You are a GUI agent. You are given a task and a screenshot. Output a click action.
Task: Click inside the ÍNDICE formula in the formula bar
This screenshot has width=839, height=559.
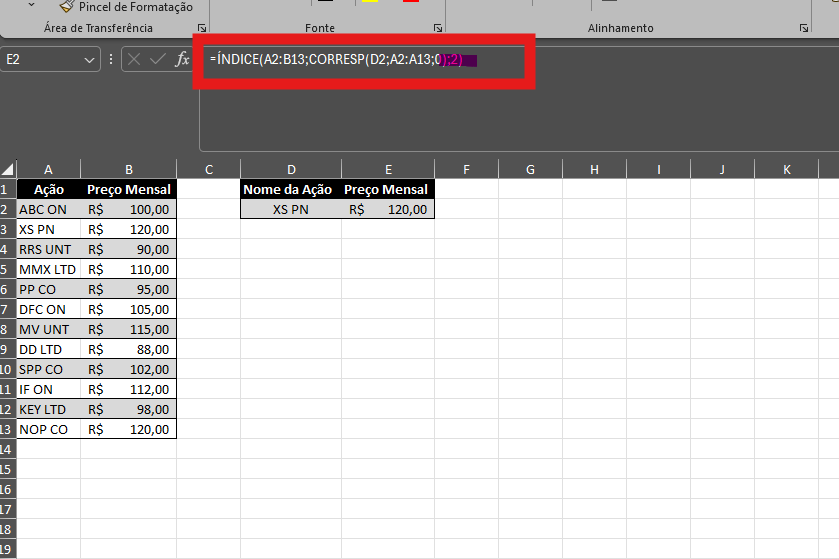[336, 59]
